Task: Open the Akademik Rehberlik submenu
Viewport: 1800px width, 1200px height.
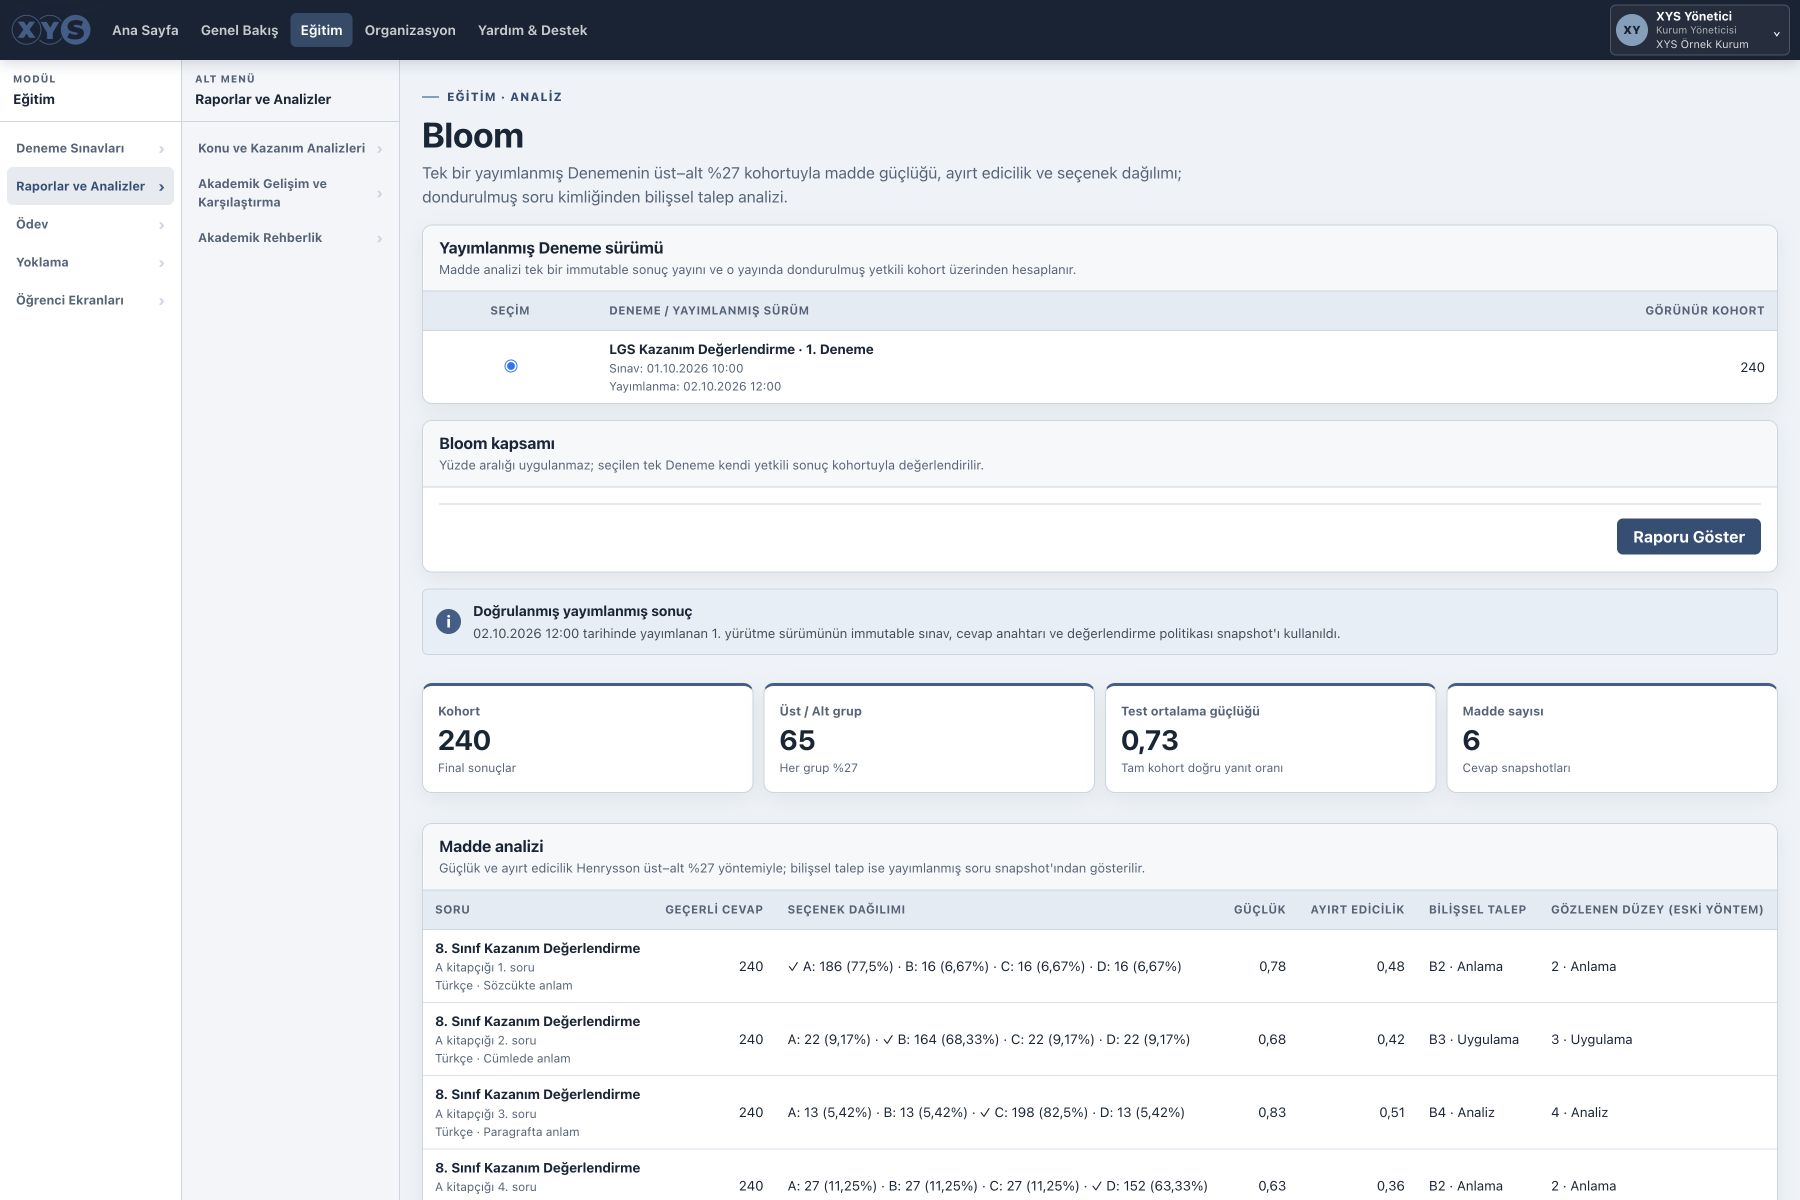Action: (290, 238)
